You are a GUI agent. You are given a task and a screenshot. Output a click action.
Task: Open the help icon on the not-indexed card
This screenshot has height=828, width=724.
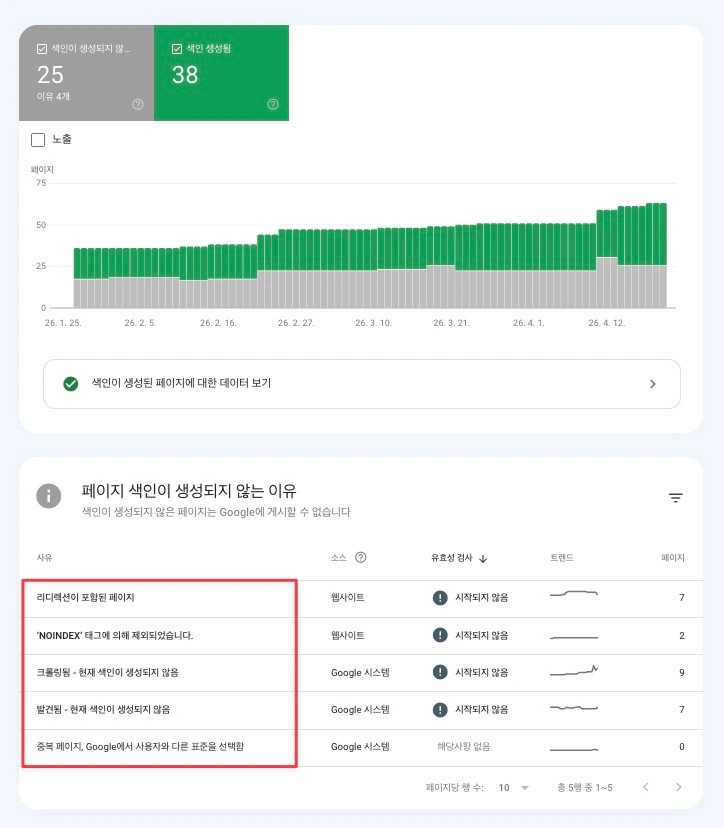tap(137, 104)
